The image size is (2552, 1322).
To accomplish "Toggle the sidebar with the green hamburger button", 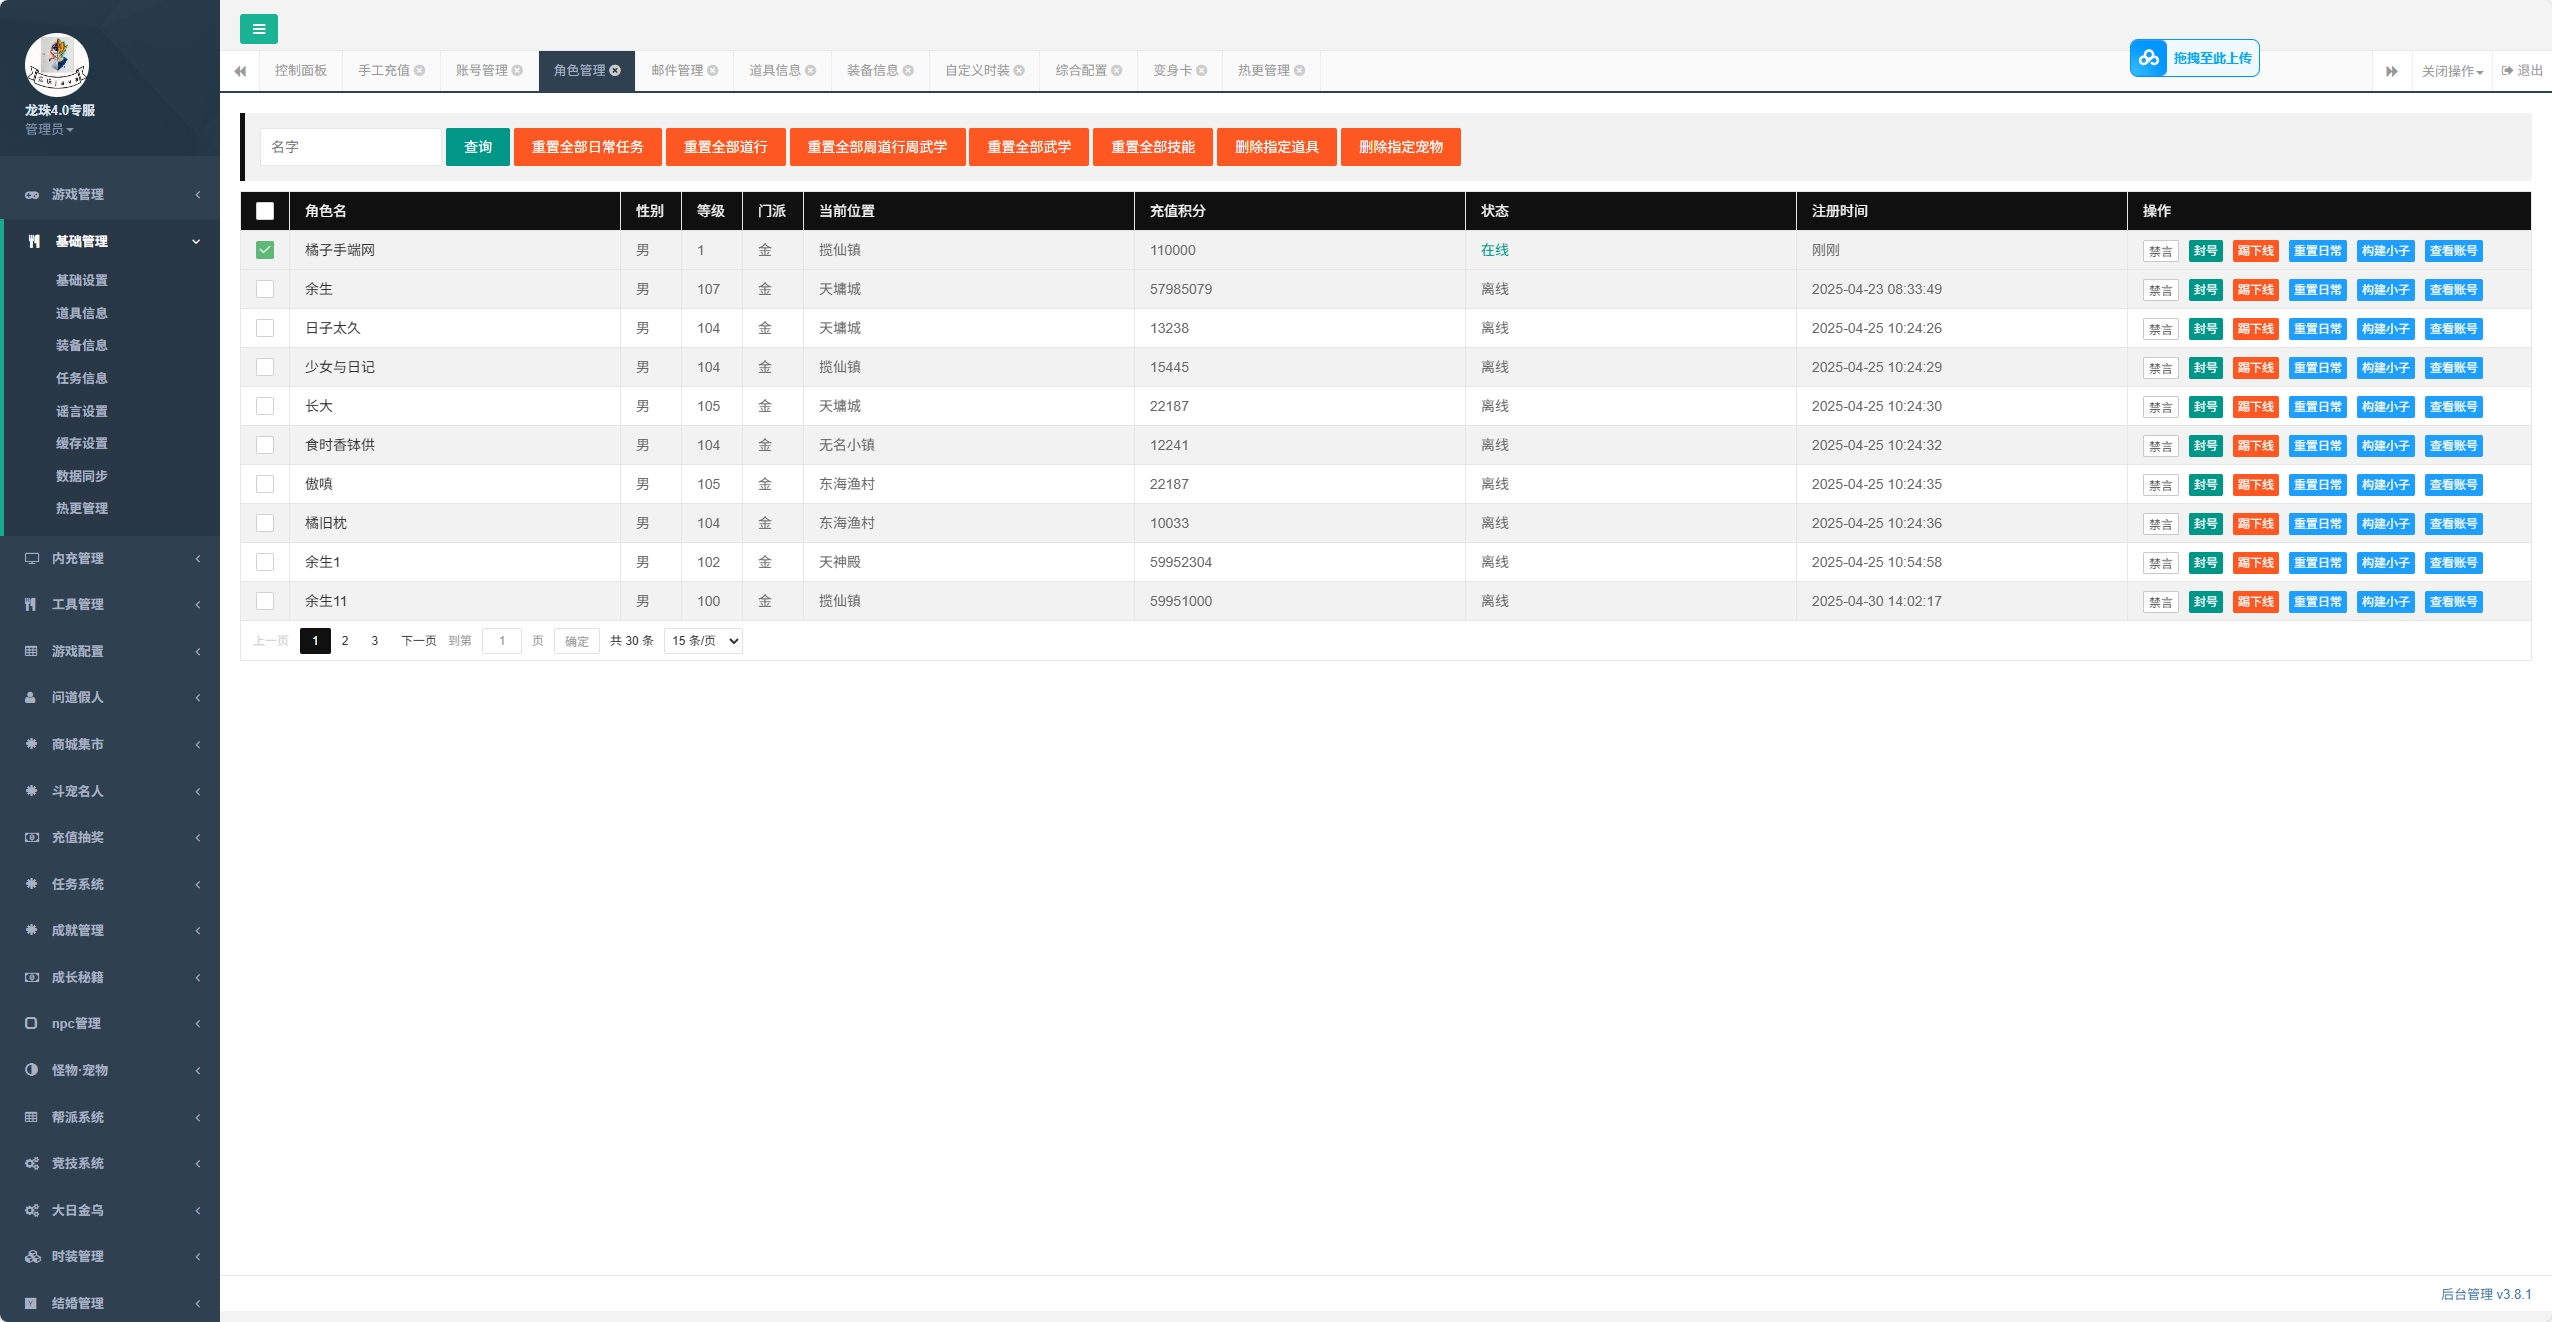I will tap(259, 29).
